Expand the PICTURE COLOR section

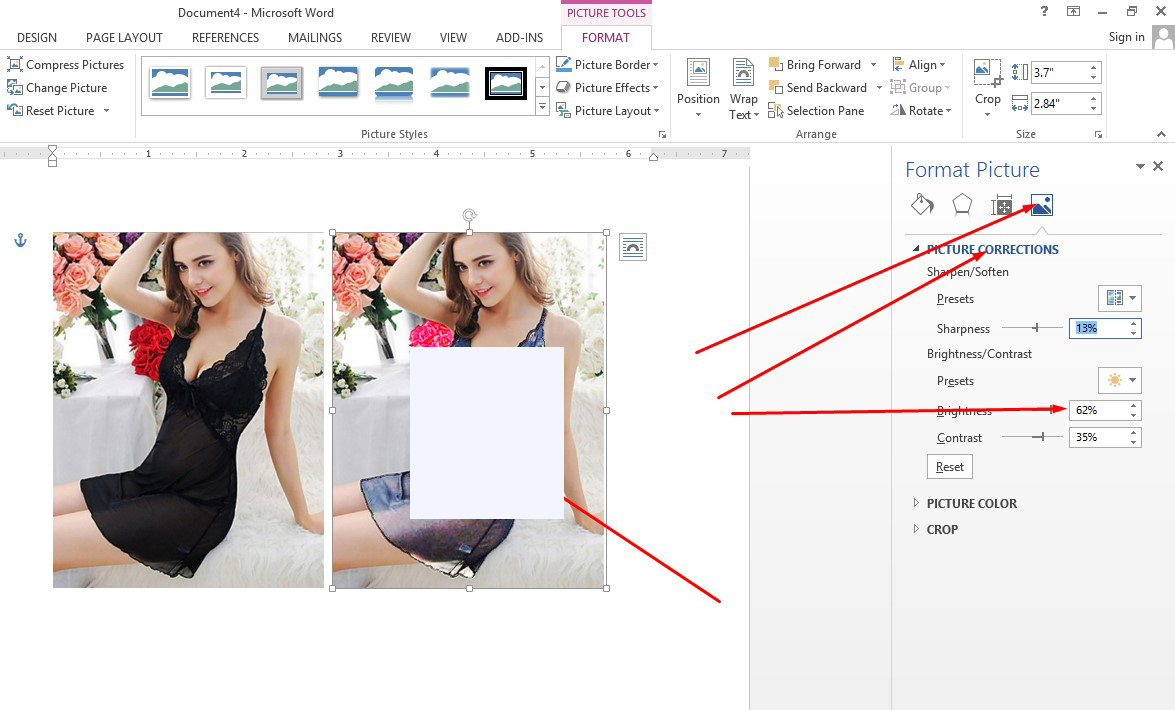click(971, 503)
